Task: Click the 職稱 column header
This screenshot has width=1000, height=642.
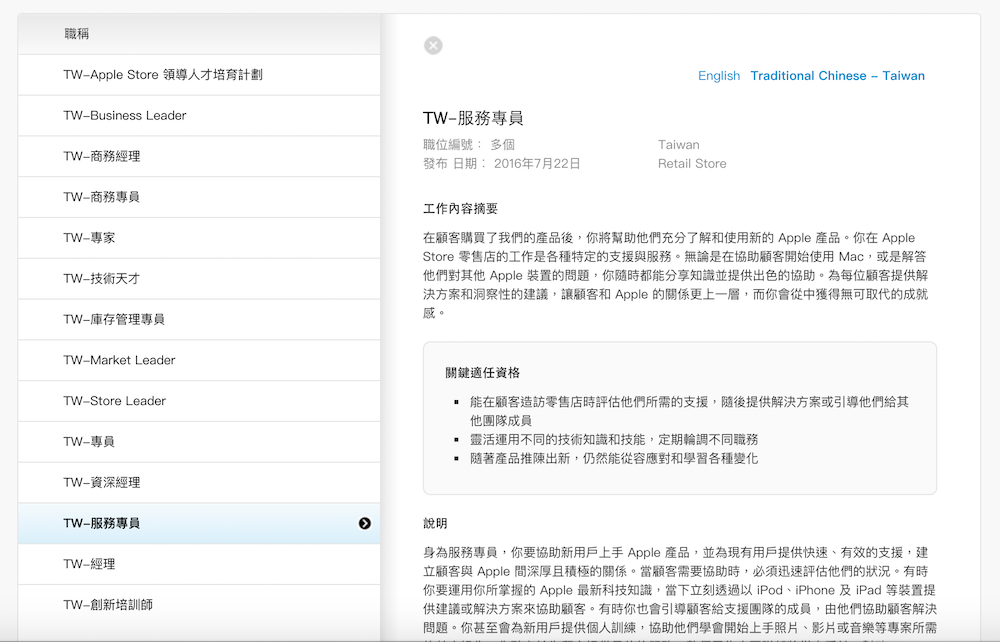Action: 77,34
